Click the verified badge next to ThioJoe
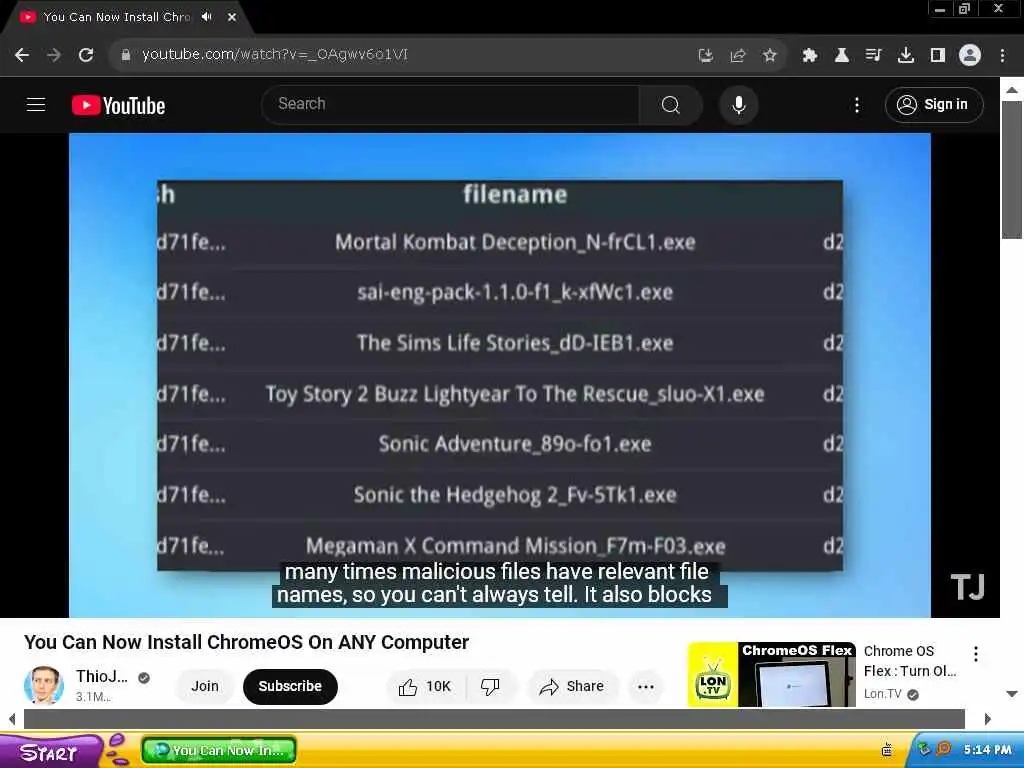 click(144, 678)
